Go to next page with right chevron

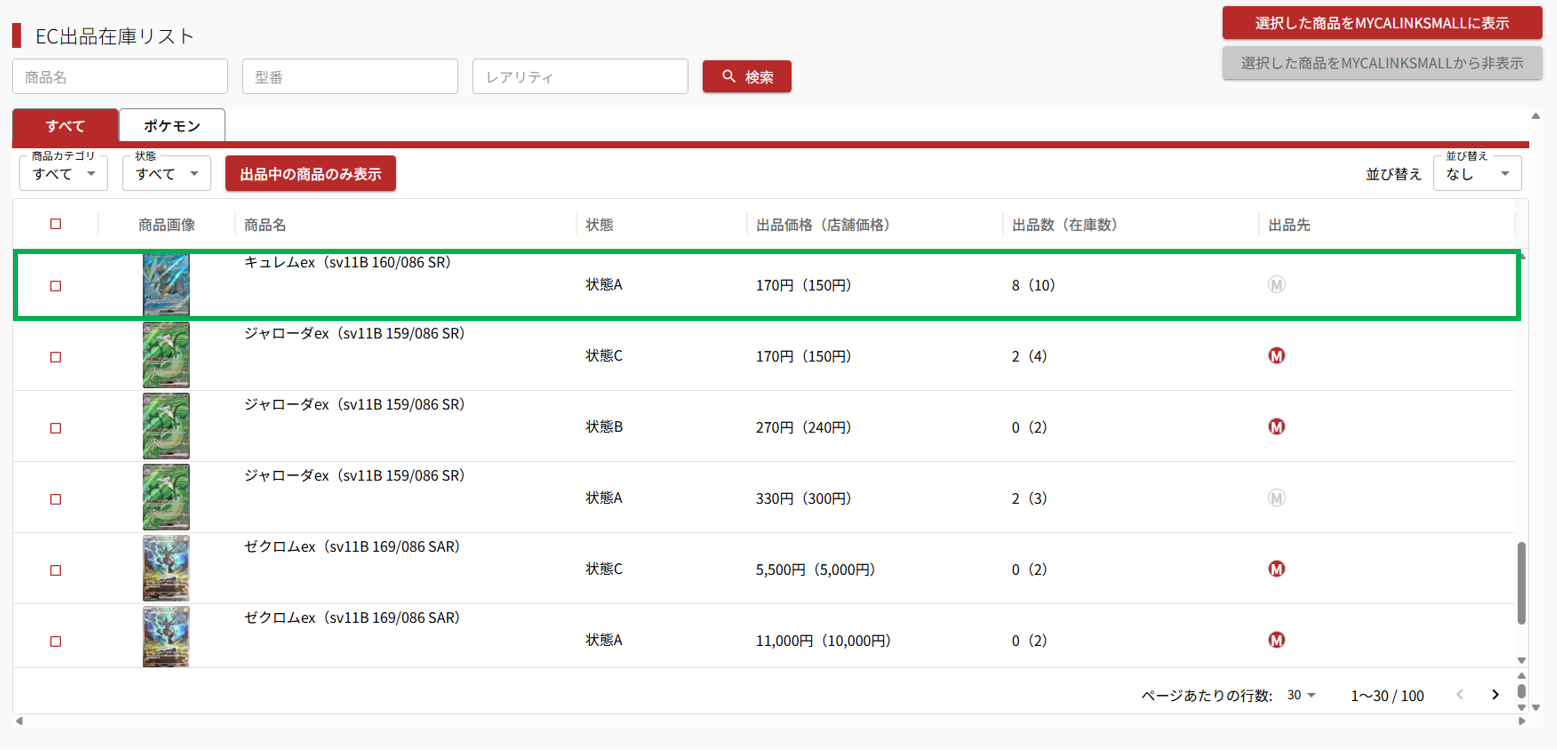[x=1495, y=695]
